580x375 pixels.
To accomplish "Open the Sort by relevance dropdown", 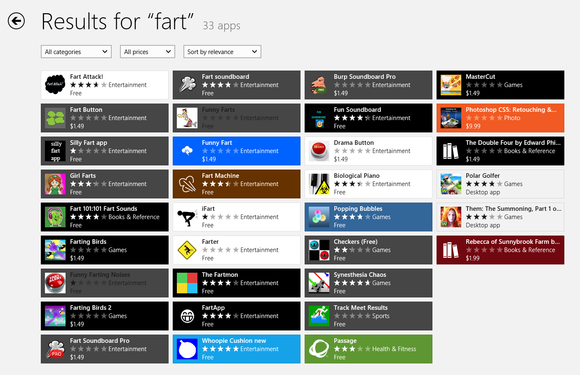I will 222,52.
